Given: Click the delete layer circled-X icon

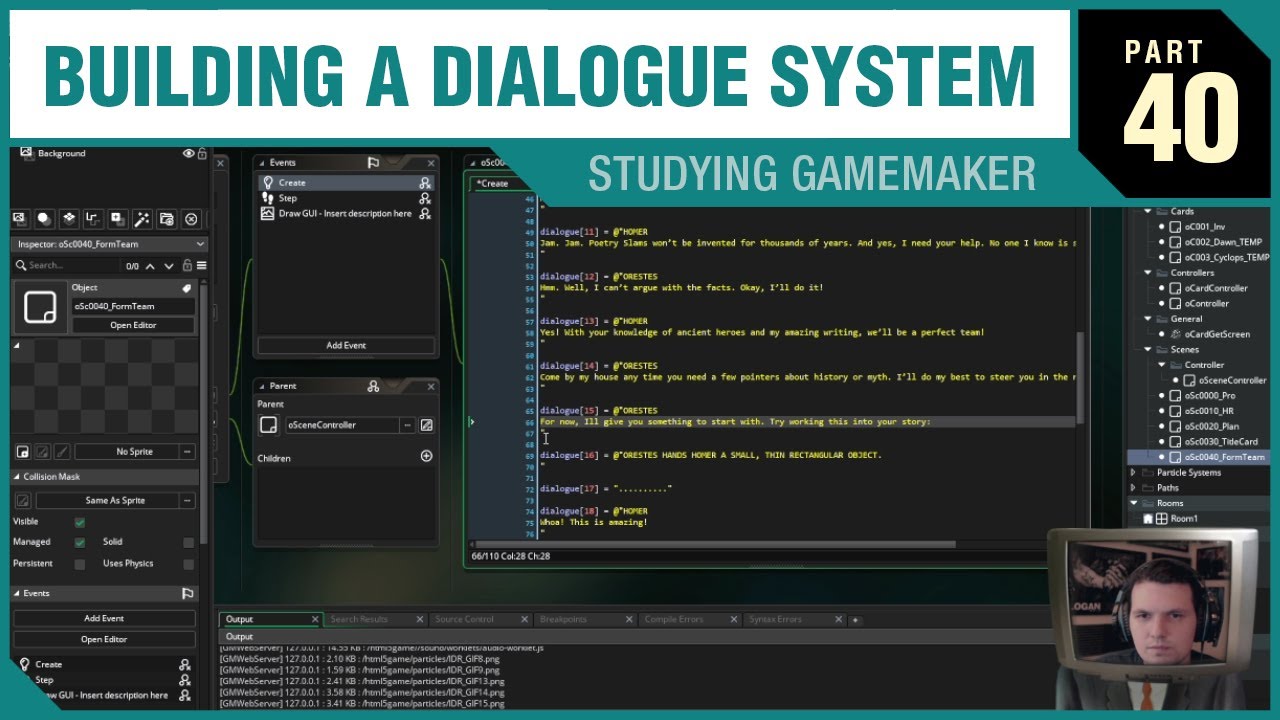Looking at the screenshot, I should 191,218.
